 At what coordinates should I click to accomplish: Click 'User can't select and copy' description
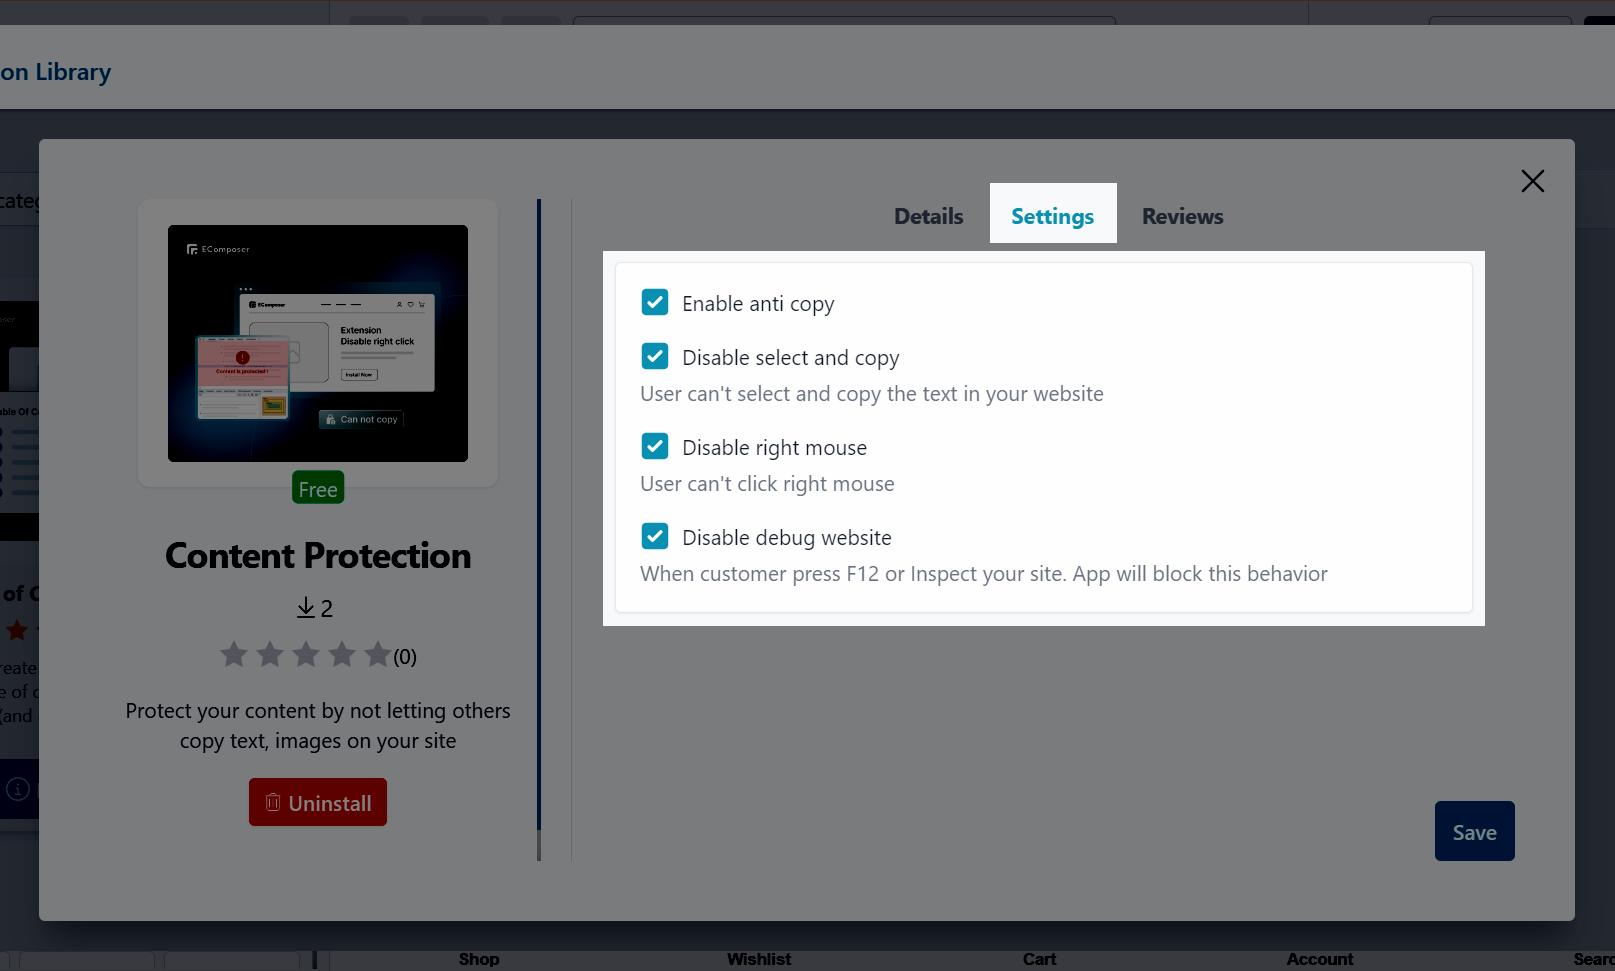872,394
